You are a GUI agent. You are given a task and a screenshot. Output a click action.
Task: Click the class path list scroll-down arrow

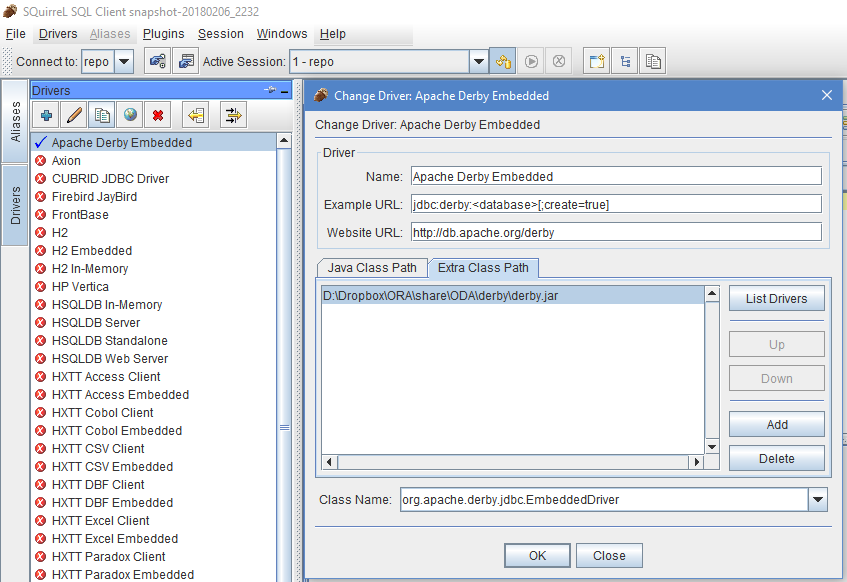pos(712,447)
